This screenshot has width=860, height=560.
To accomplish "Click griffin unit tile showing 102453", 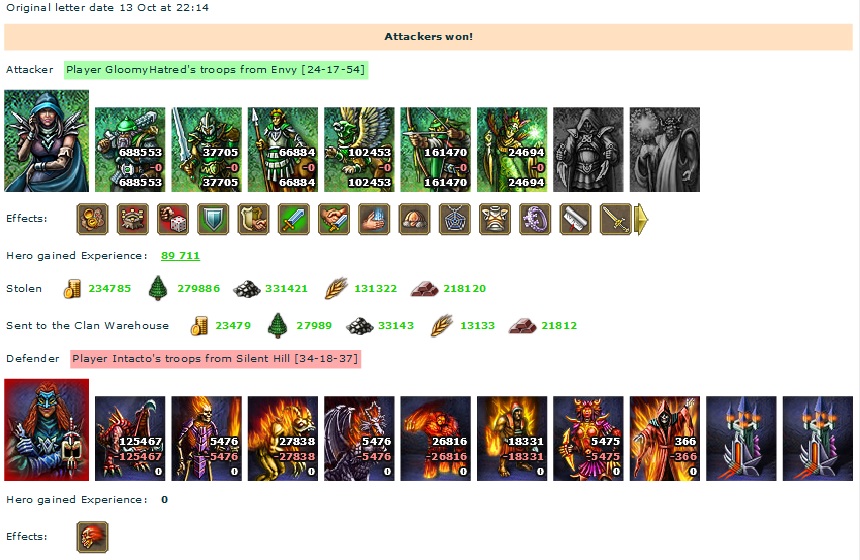I will click(x=359, y=149).
